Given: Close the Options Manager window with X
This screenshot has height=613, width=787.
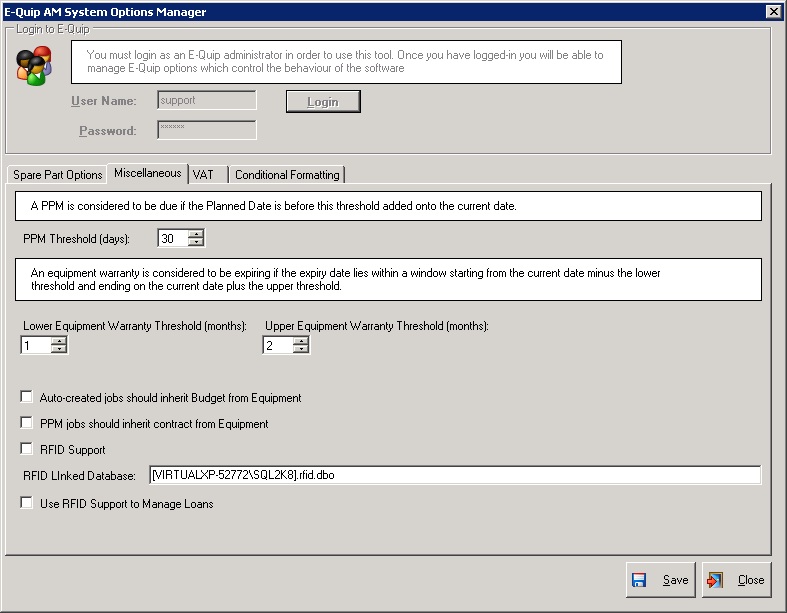Looking at the screenshot, I should point(774,12).
